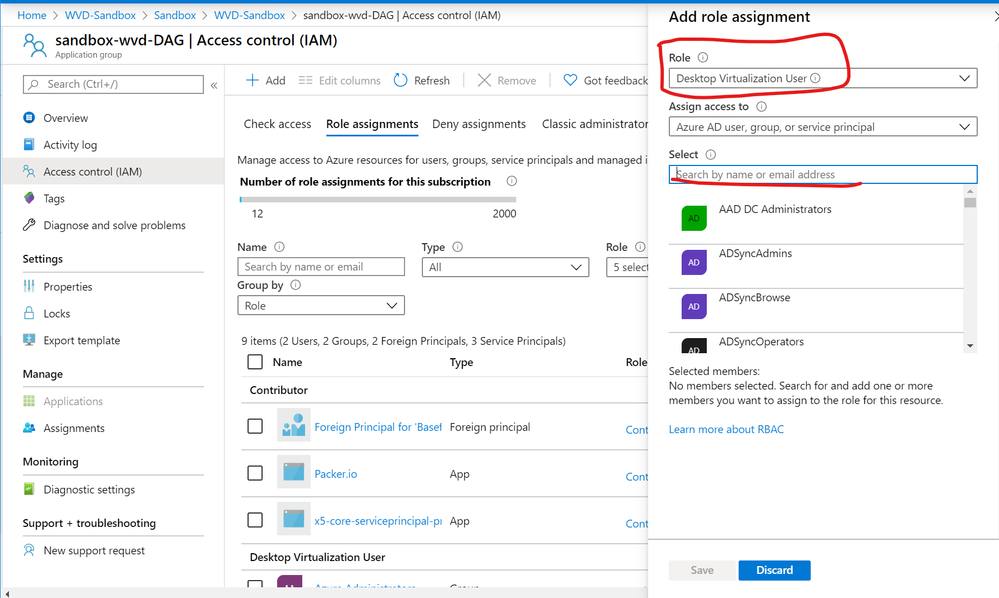Select ADSyncBrowse from the member list

point(816,310)
